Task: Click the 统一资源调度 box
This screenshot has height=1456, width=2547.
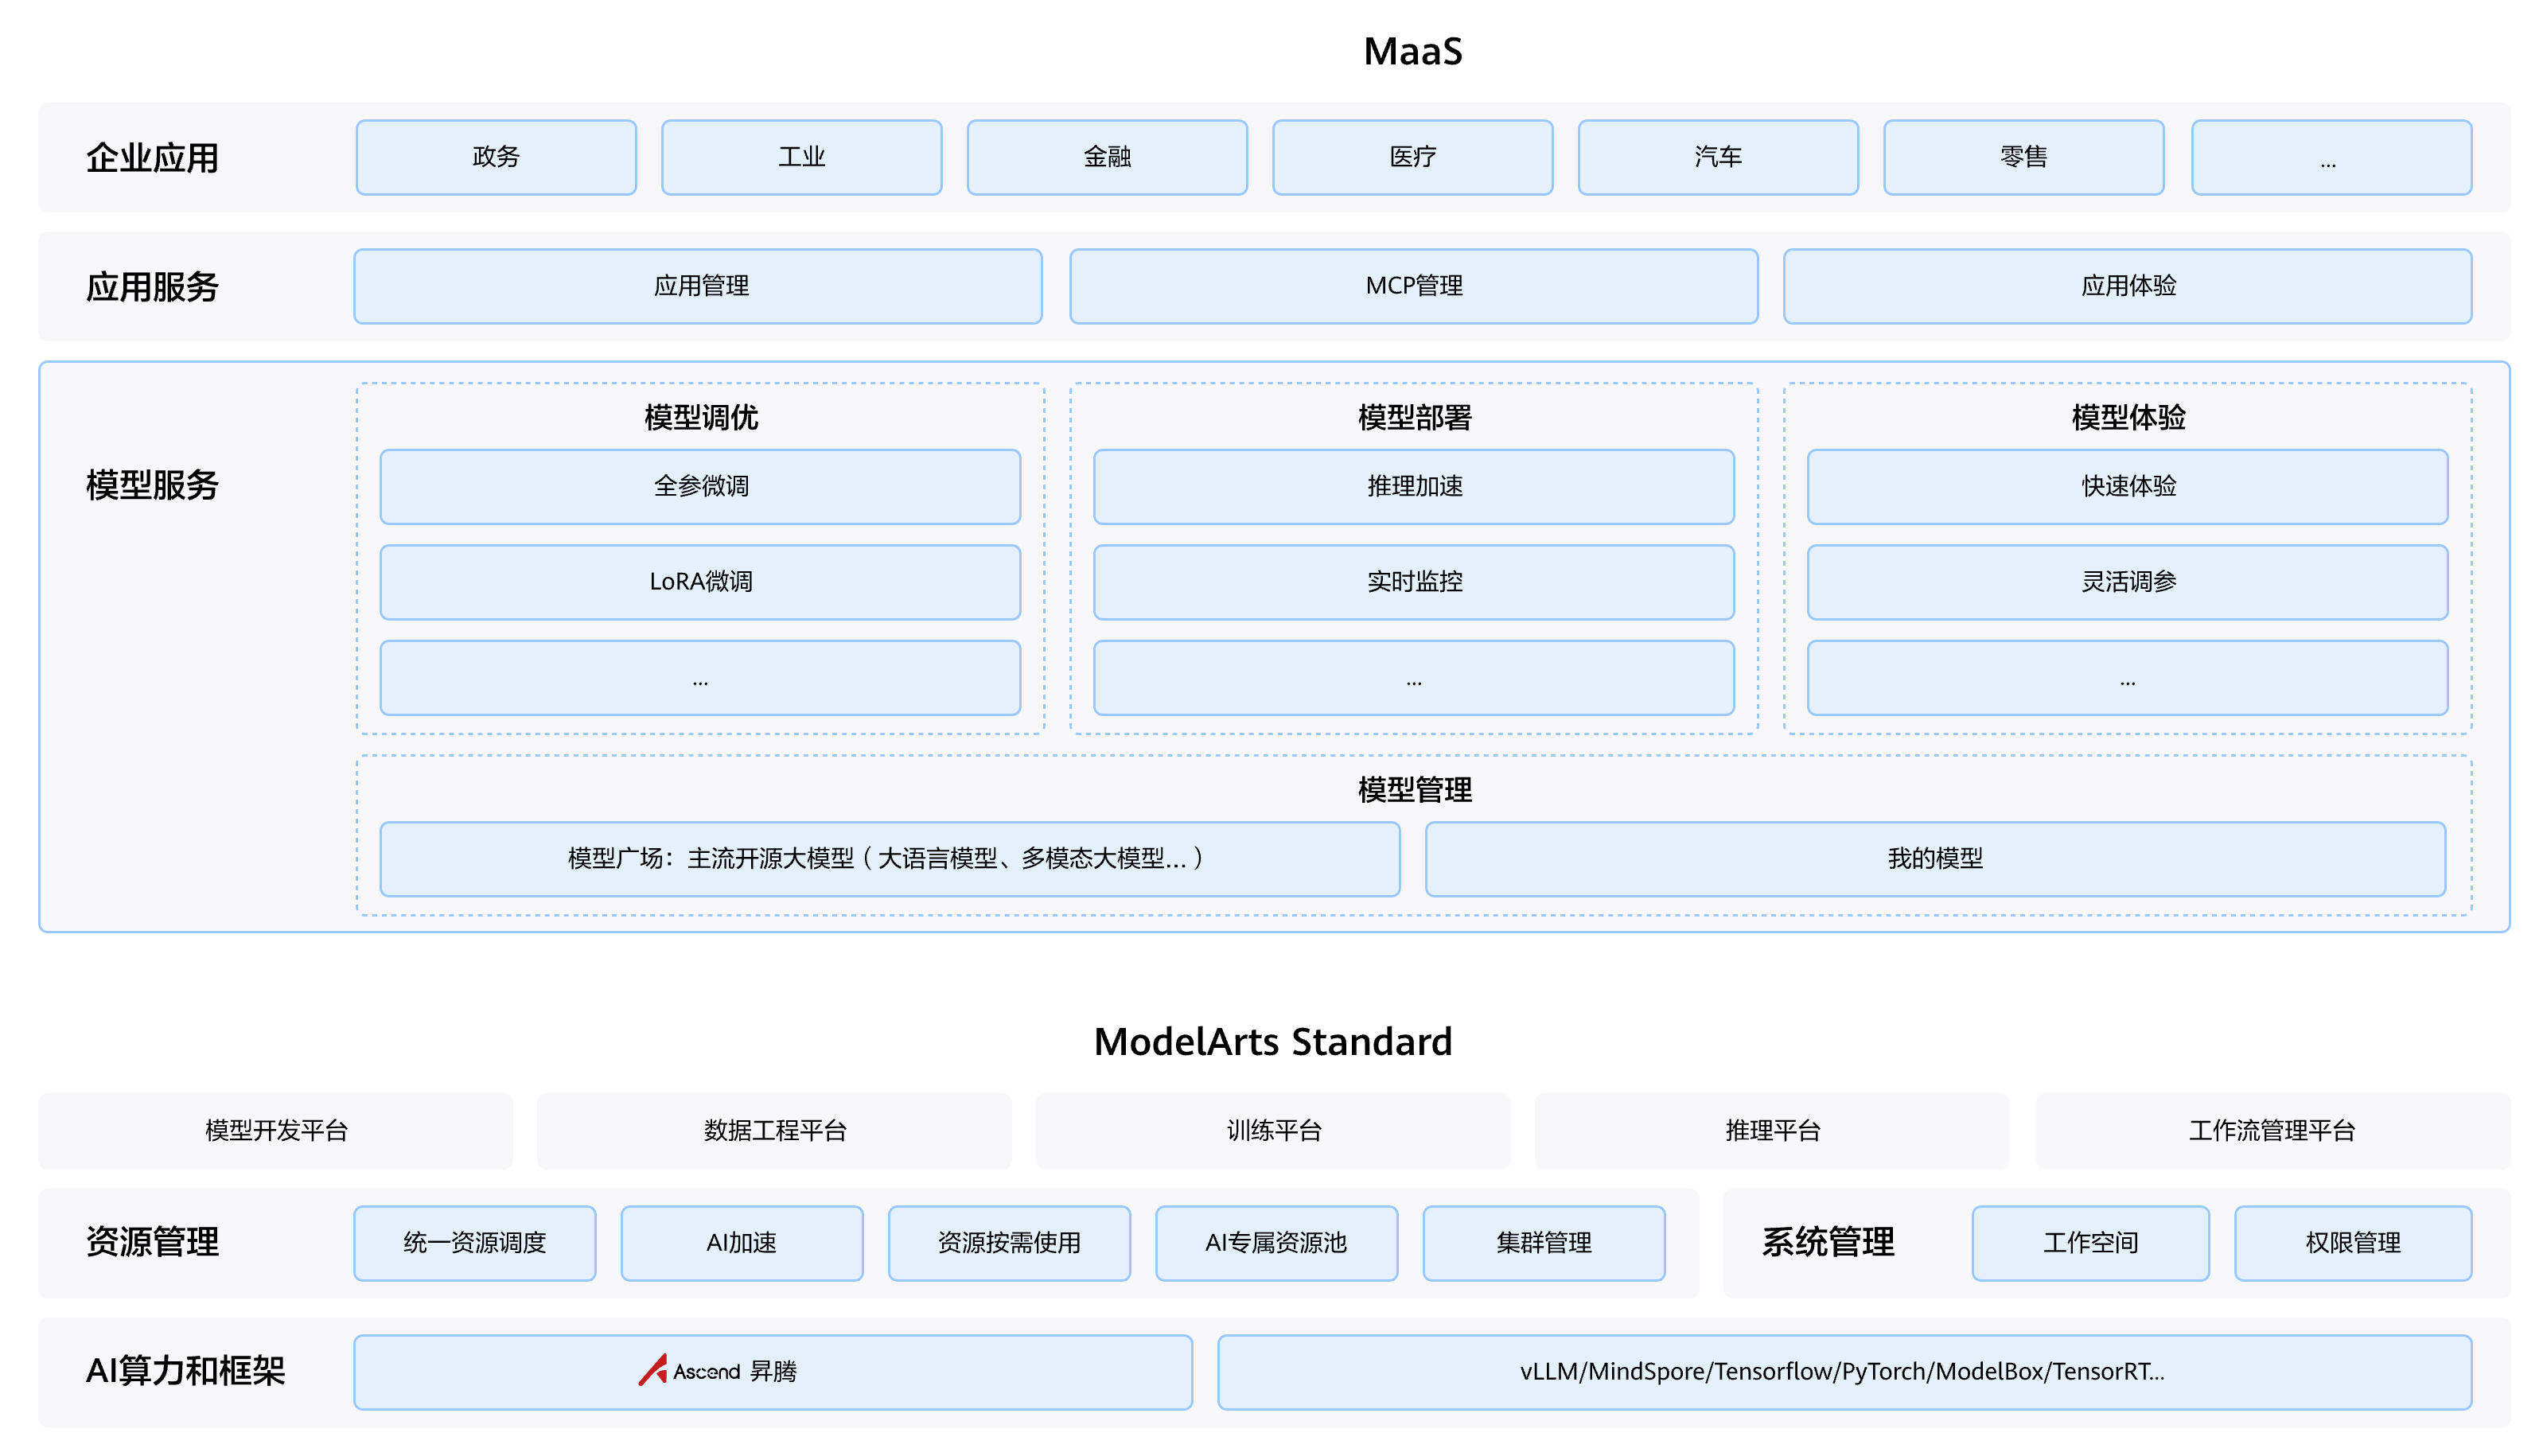Action: [x=474, y=1242]
